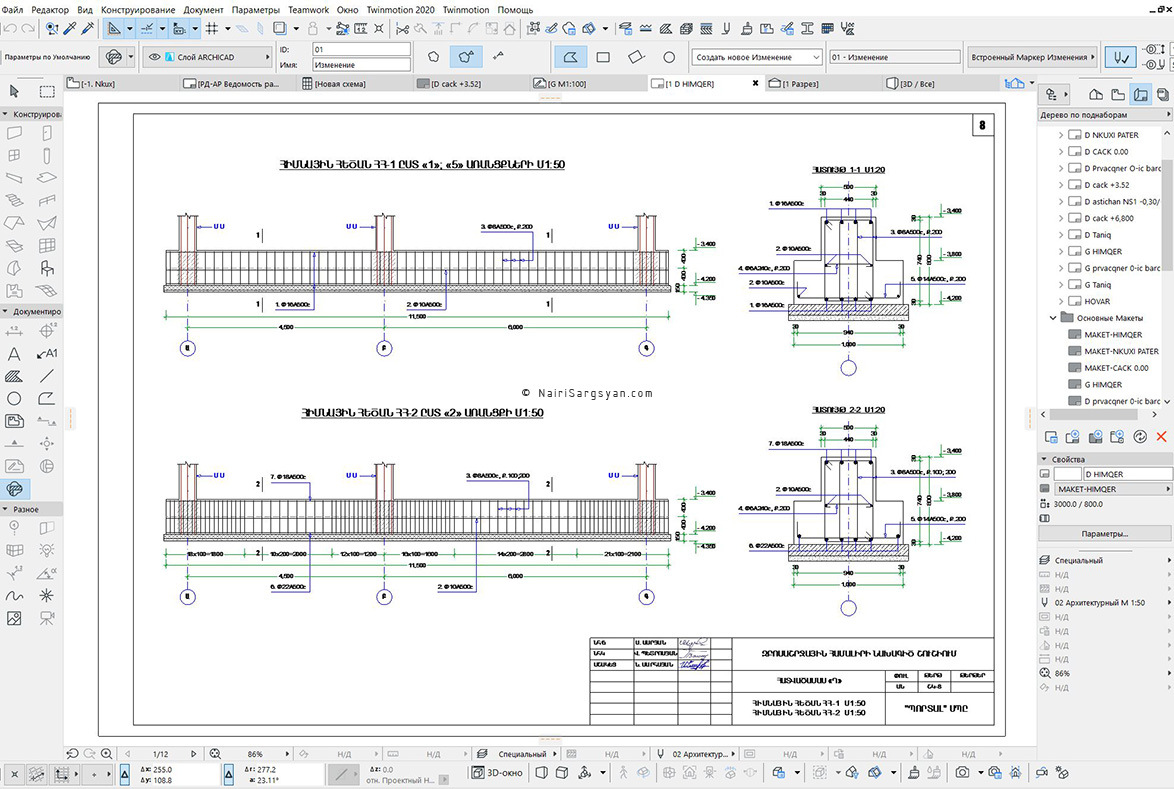The image size is (1174, 789).
Task: Toggle ARCHICAD layer eye visibility
Action: (x=154, y=57)
